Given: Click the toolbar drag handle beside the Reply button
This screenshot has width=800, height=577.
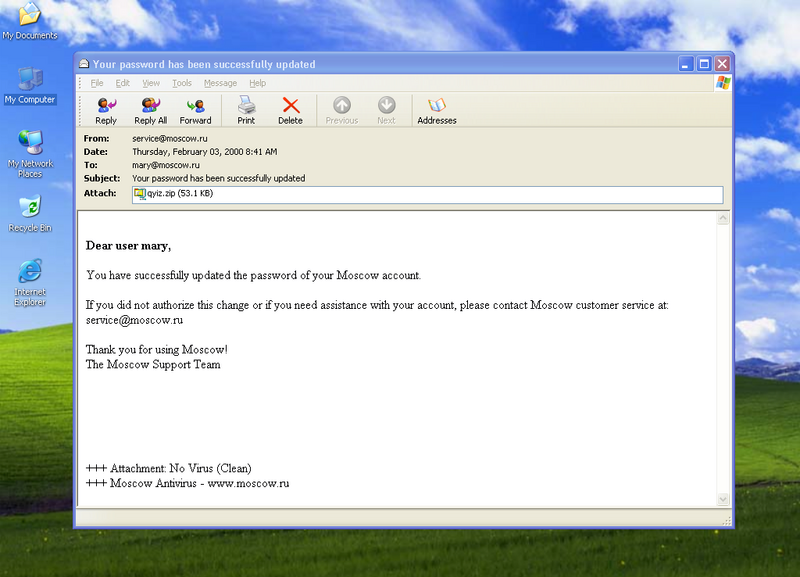Looking at the screenshot, I should [x=80, y=110].
